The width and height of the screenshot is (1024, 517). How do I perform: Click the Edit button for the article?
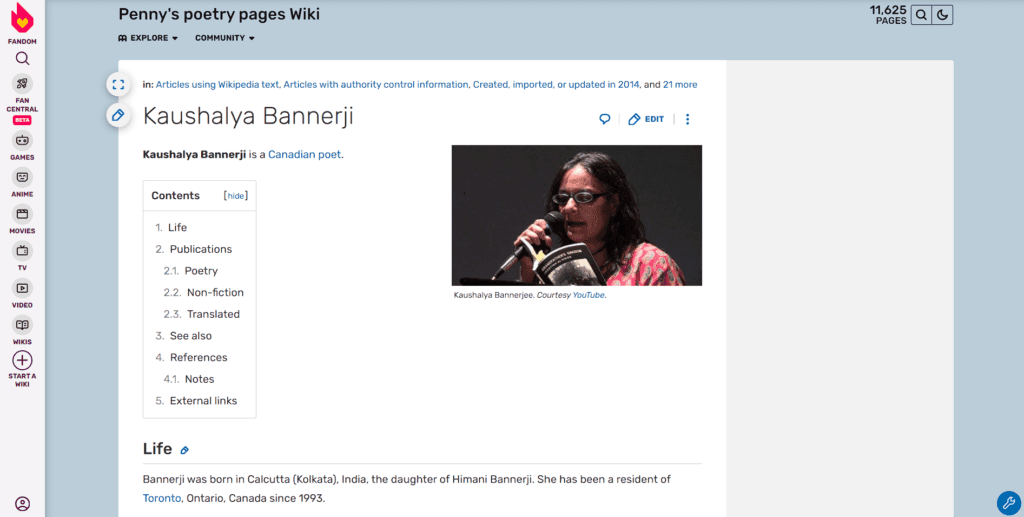646,119
